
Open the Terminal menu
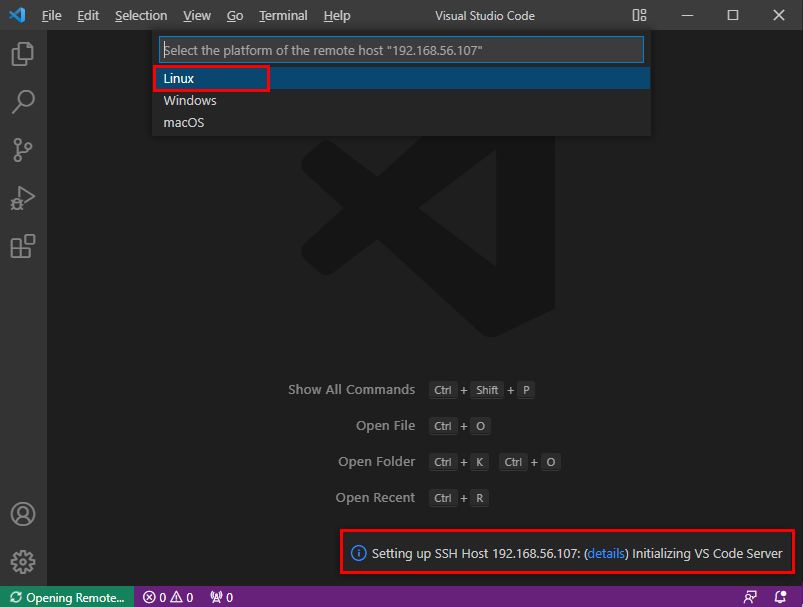click(x=283, y=15)
